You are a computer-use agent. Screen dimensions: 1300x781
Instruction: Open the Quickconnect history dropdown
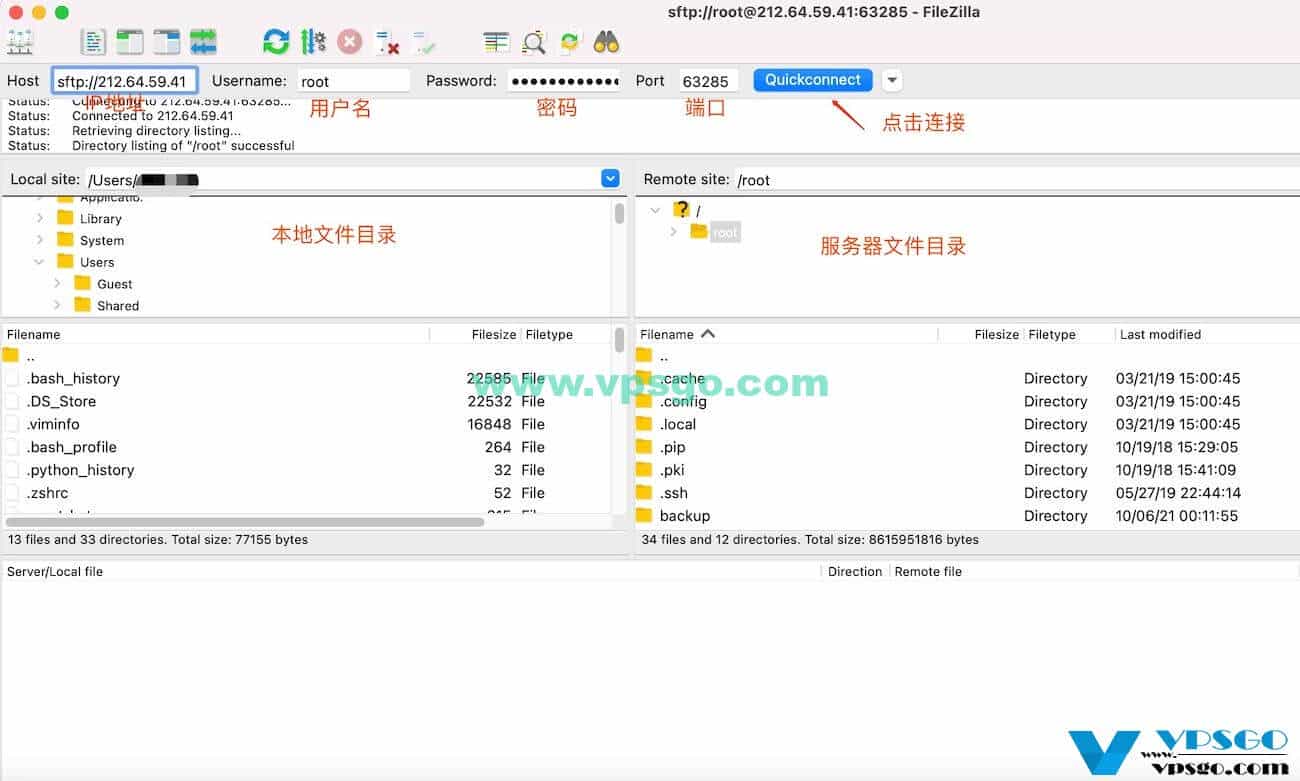coord(890,80)
